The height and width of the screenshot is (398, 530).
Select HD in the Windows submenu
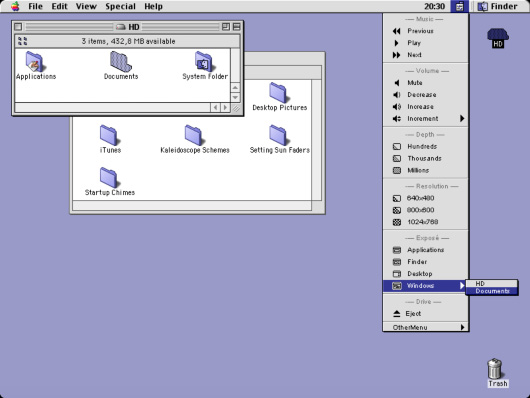(x=492, y=283)
